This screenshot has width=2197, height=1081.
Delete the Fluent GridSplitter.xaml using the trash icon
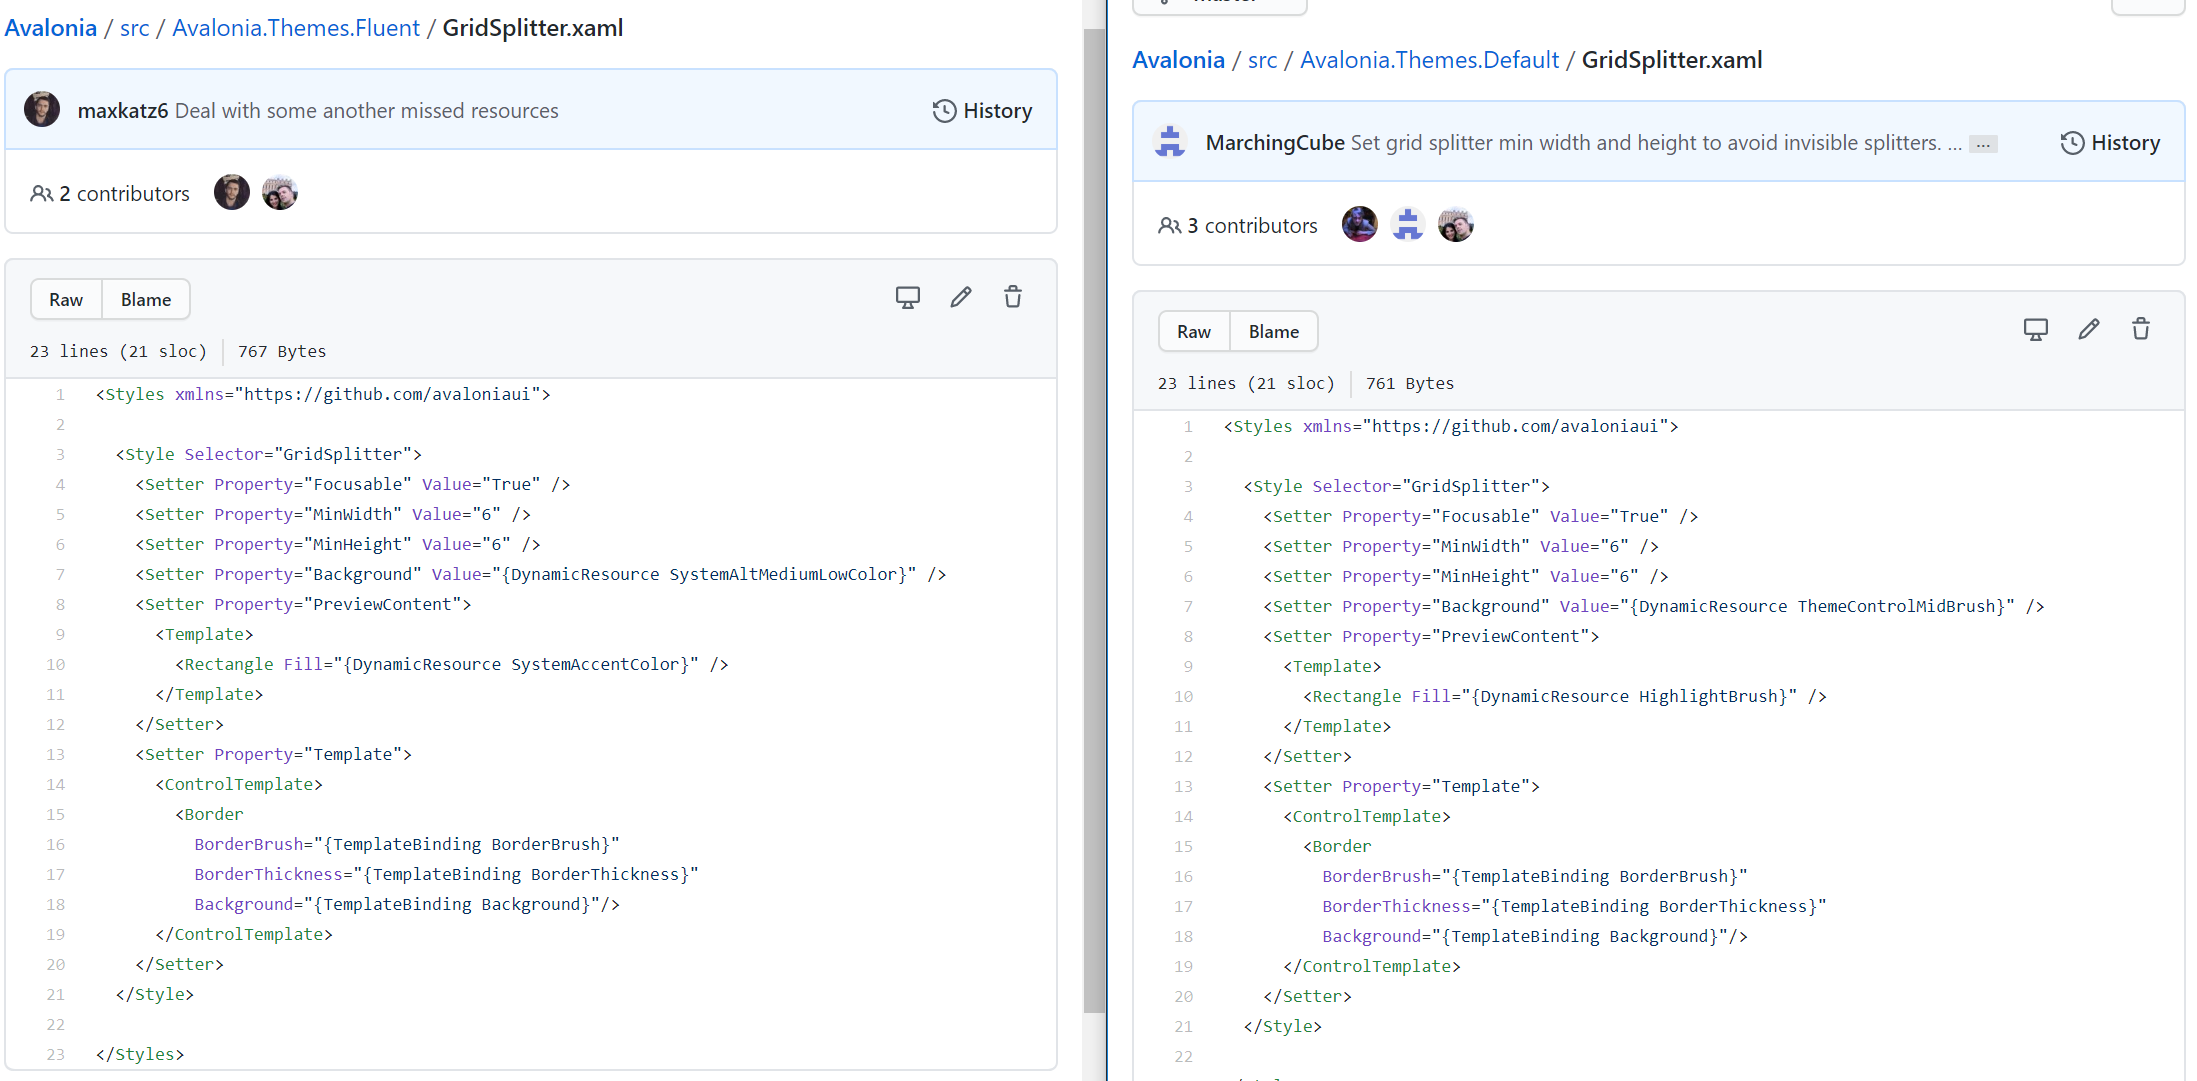[1012, 297]
